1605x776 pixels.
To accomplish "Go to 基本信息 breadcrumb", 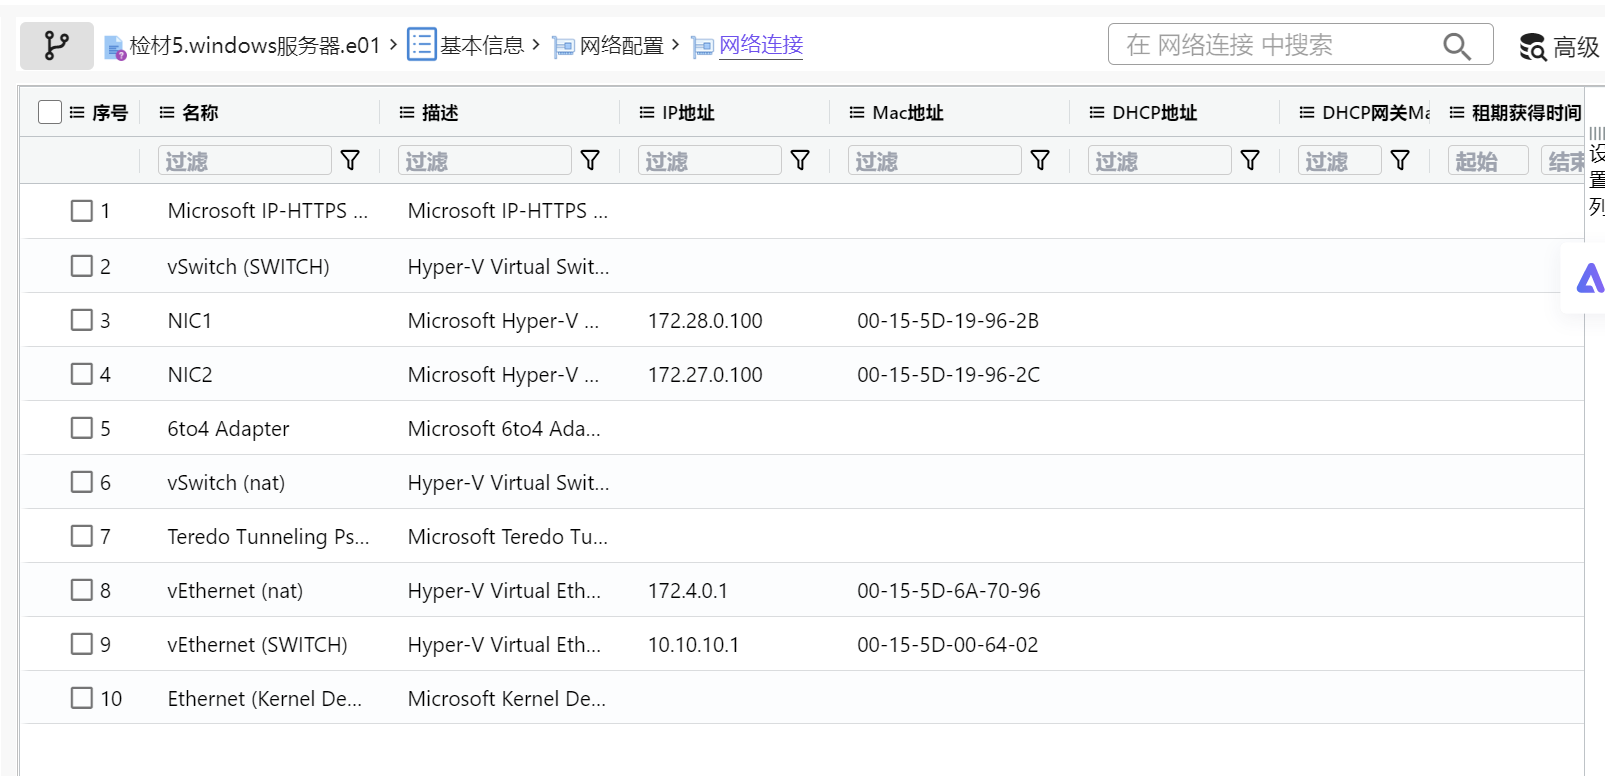I will (x=482, y=46).
